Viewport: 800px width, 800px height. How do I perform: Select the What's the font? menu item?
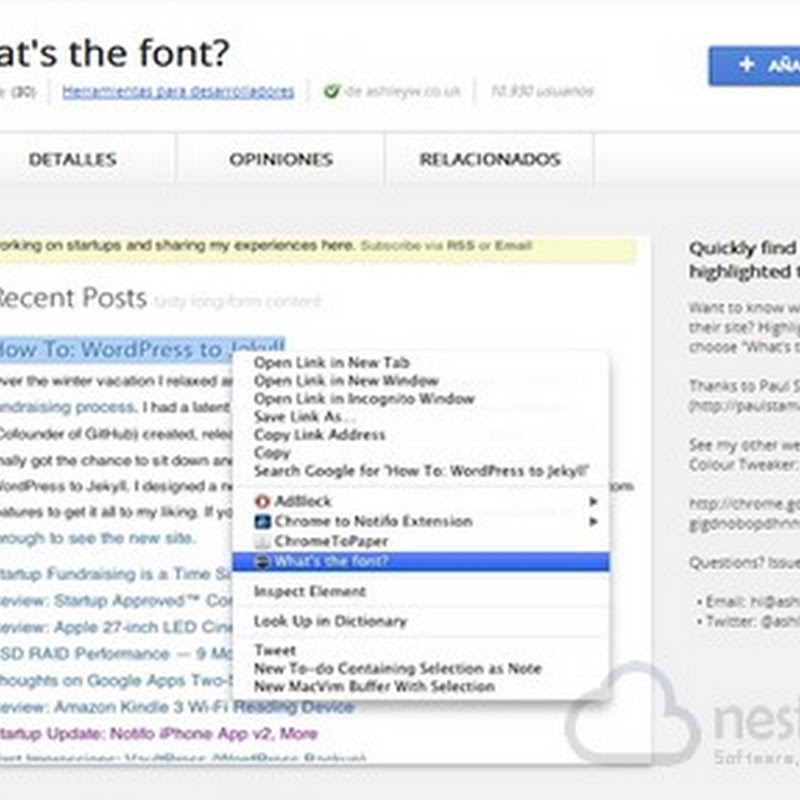[x=420, y=561]
